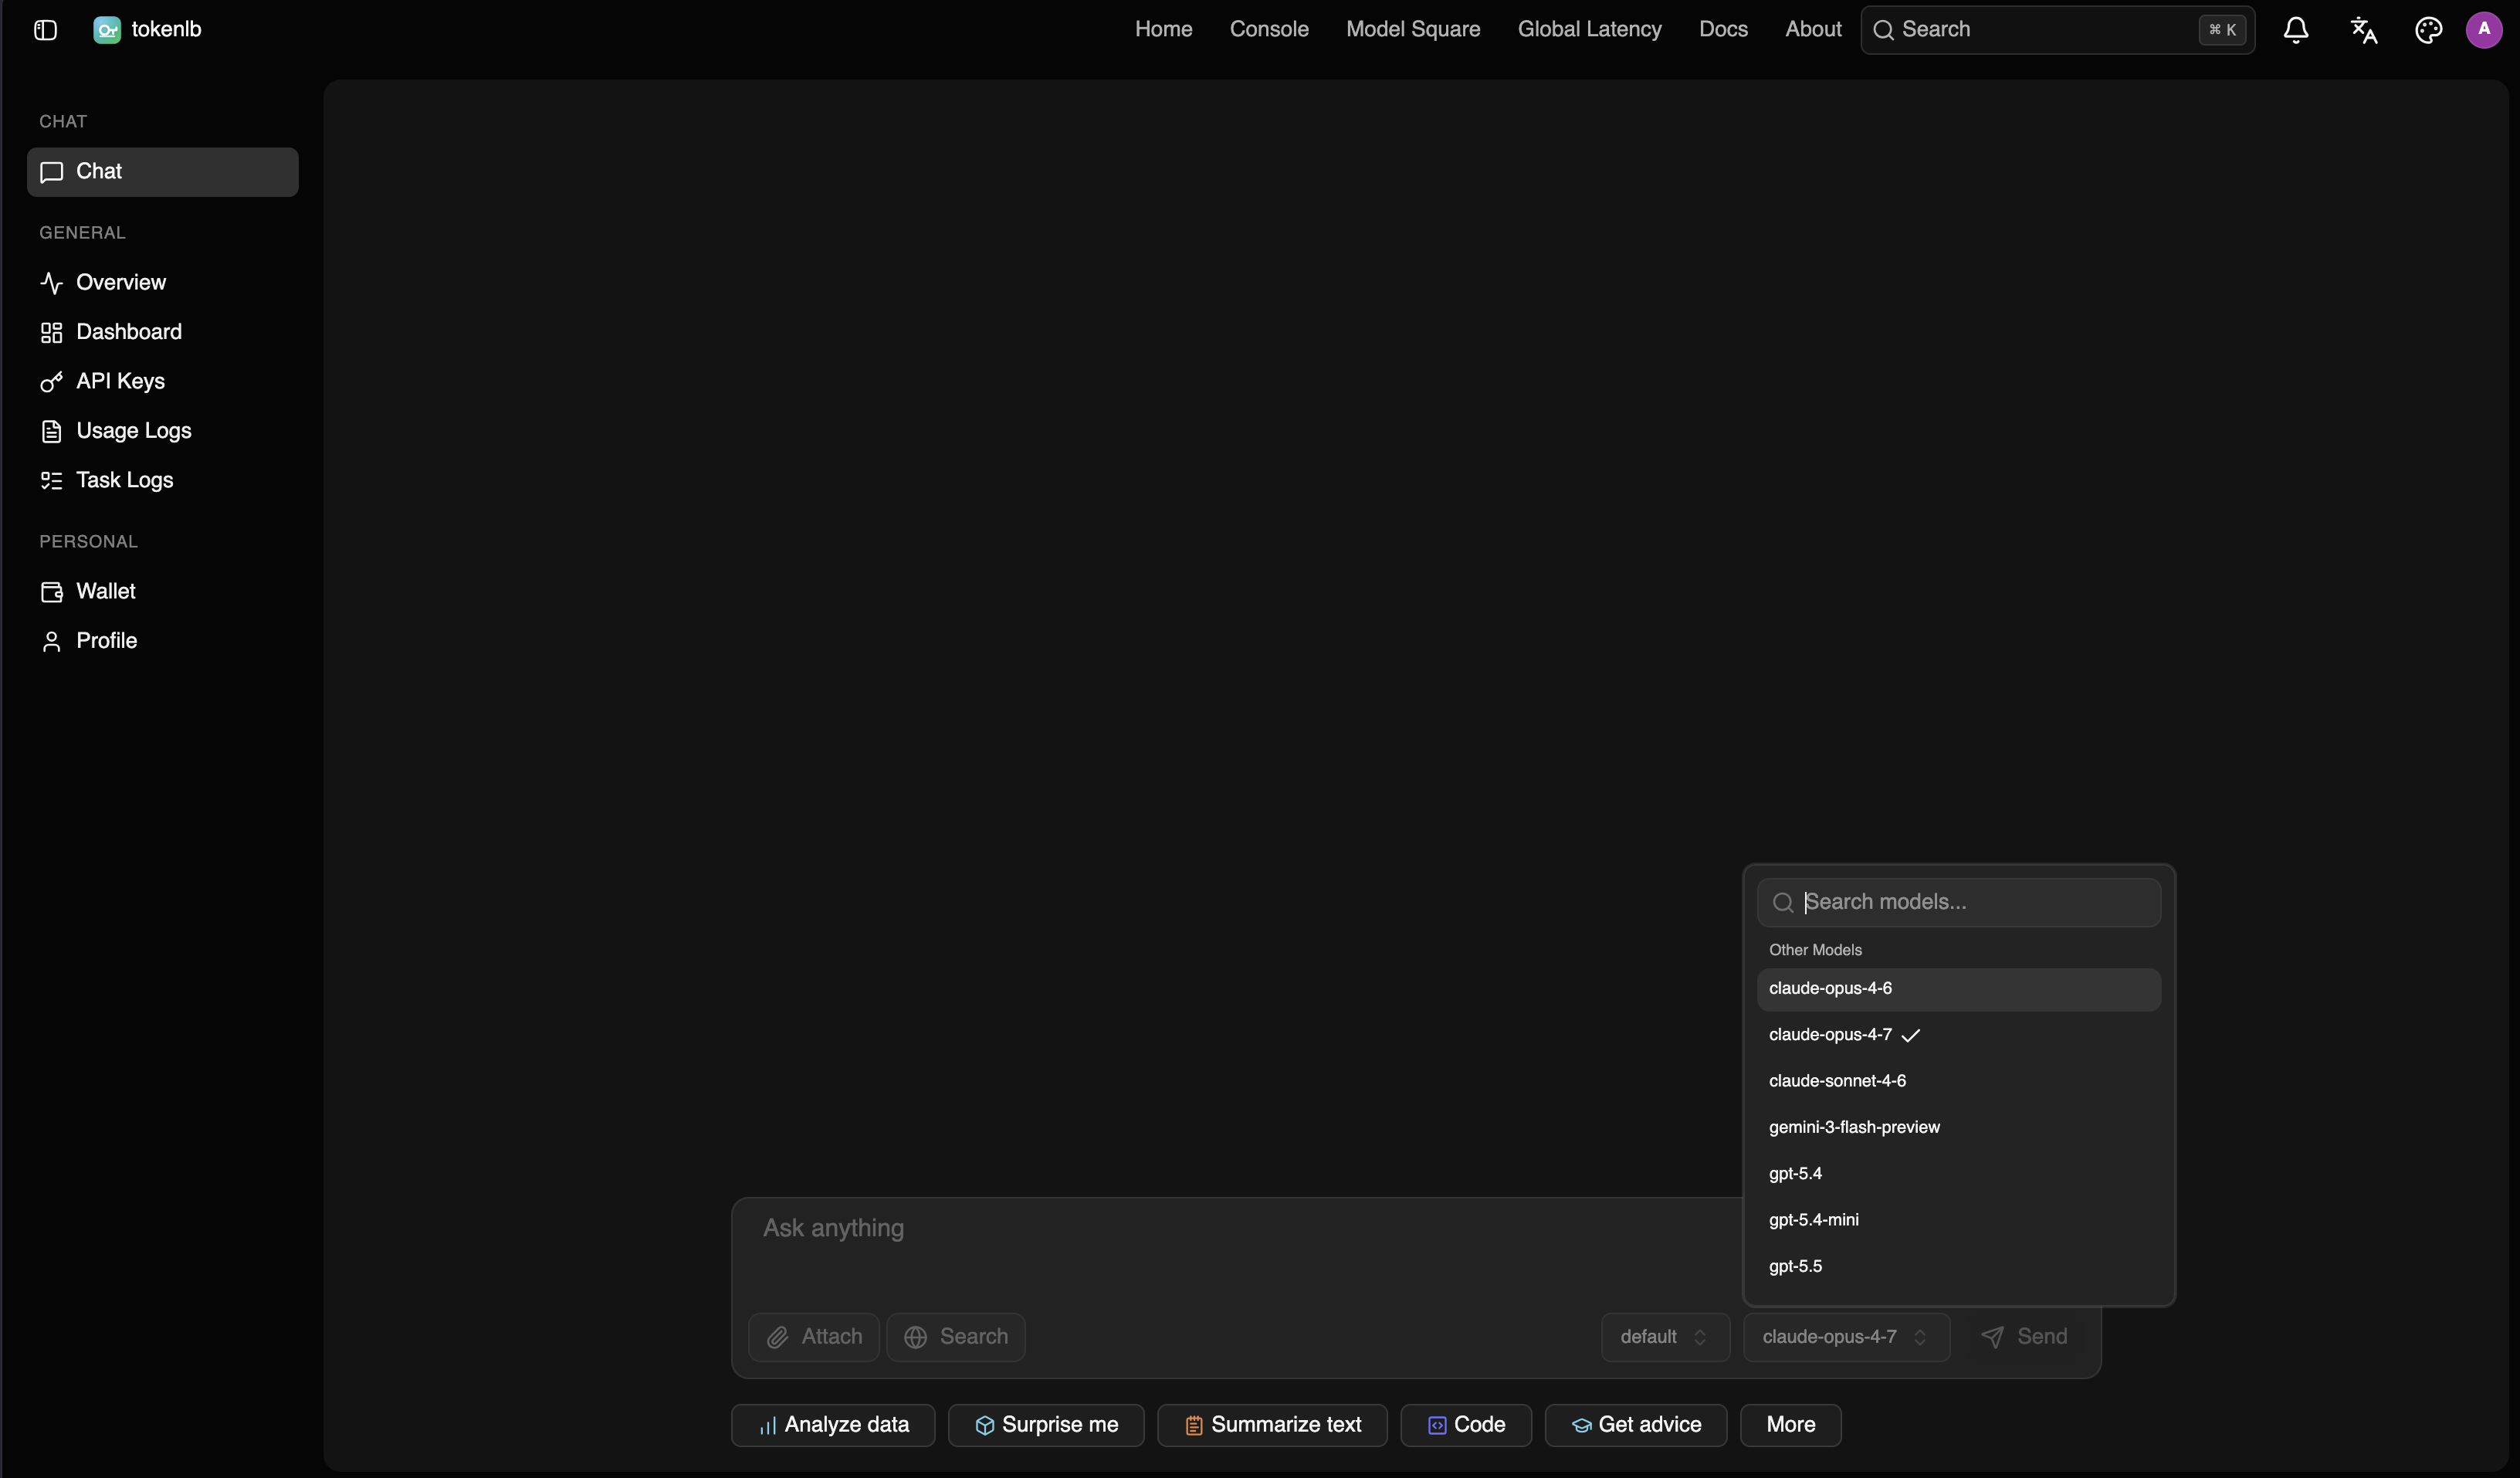
Task: Toggle the sidebar collapse icon
Action: 45,30
